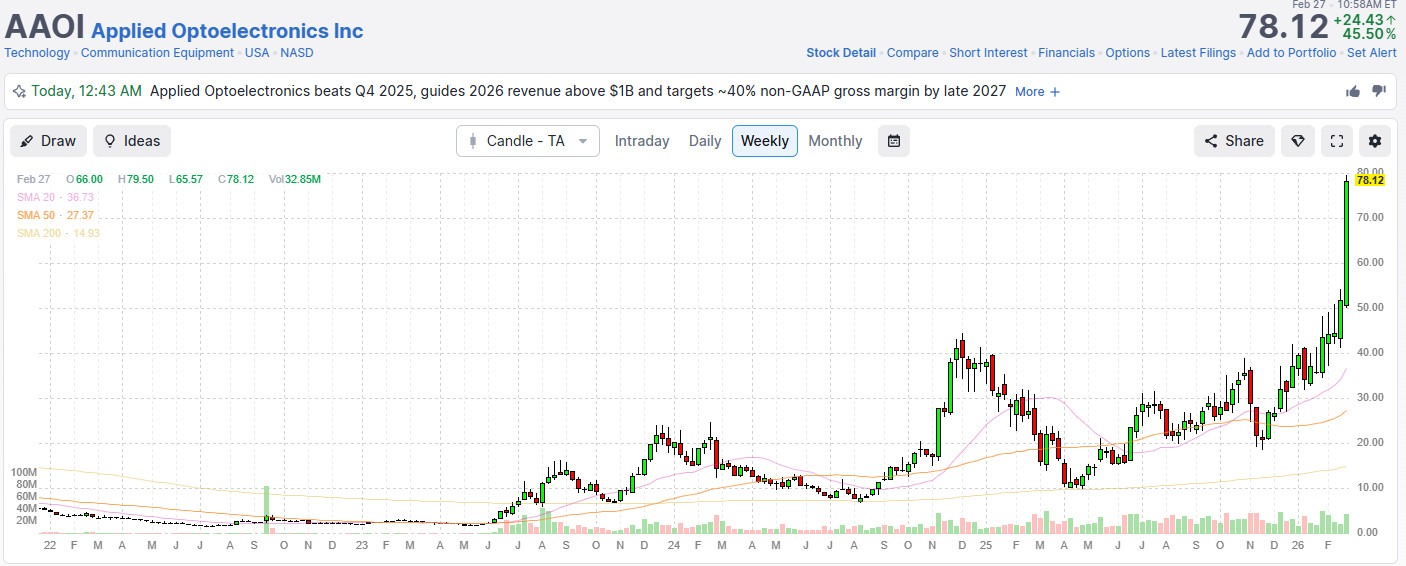Open the Financials tab link
This screenshot has height=566, width=1406.
click(x=1066, y=53)
